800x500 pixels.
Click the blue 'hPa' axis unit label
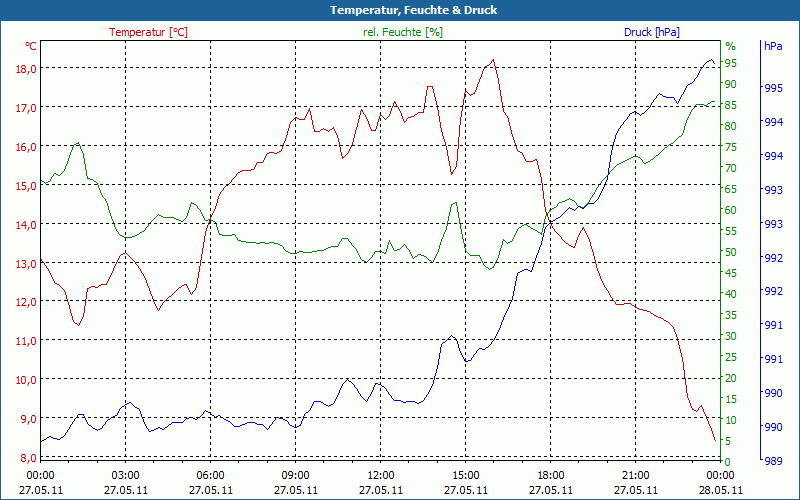coord(773,46)
